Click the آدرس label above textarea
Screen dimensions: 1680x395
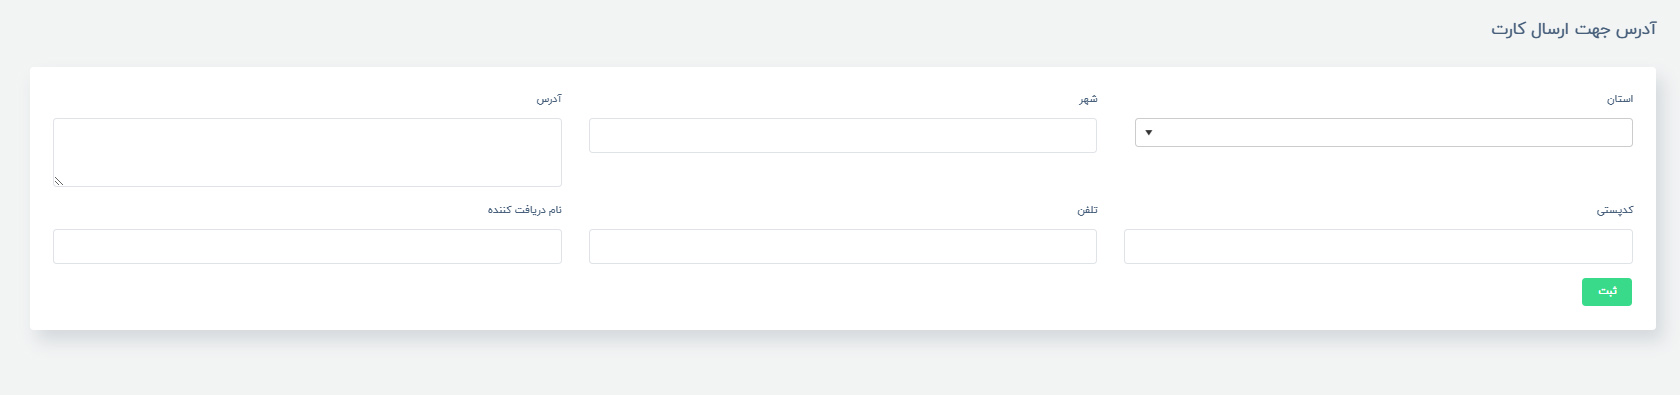pos(549,100)
